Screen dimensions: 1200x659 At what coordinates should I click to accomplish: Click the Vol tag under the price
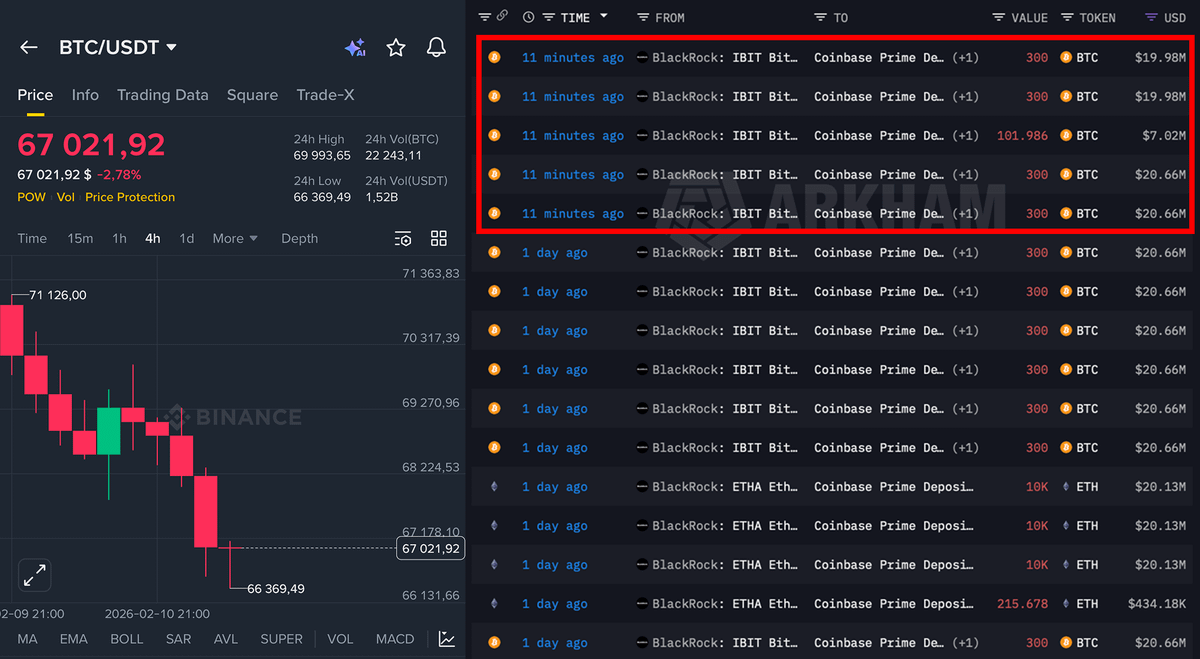pyautogui.click(x=66, y=197)
